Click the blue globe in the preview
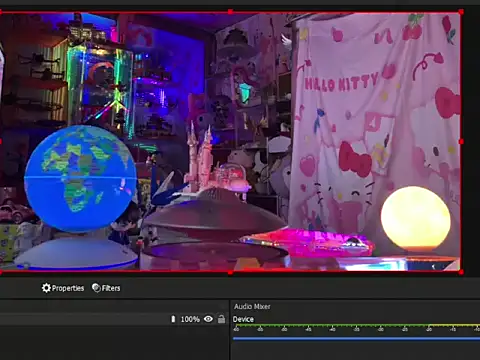The image size is (480, 360). 81,179
